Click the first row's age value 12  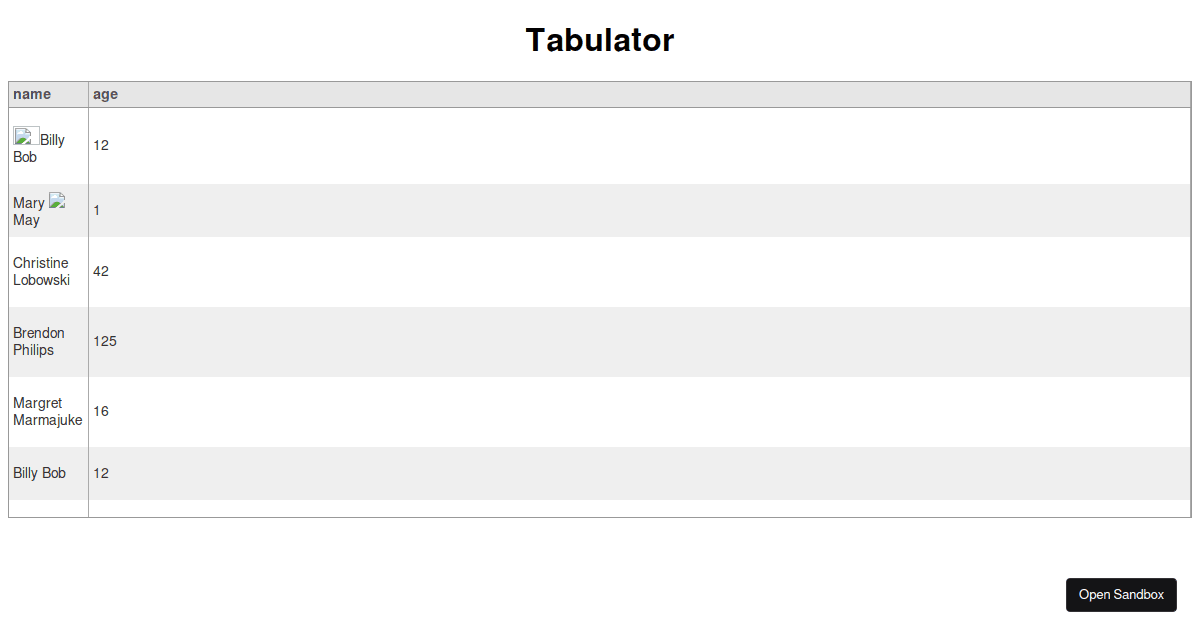pyautogui.click(x=101, y=145)
